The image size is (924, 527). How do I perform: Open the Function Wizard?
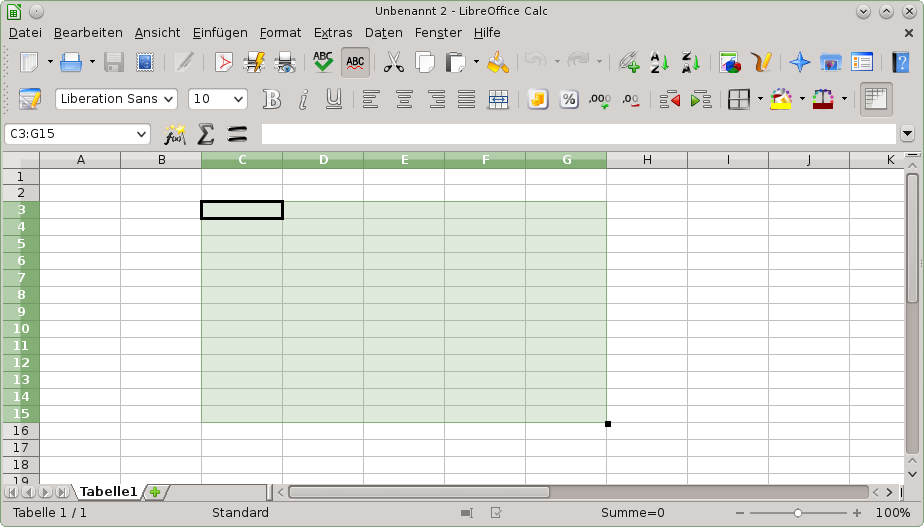coord(175,134)
